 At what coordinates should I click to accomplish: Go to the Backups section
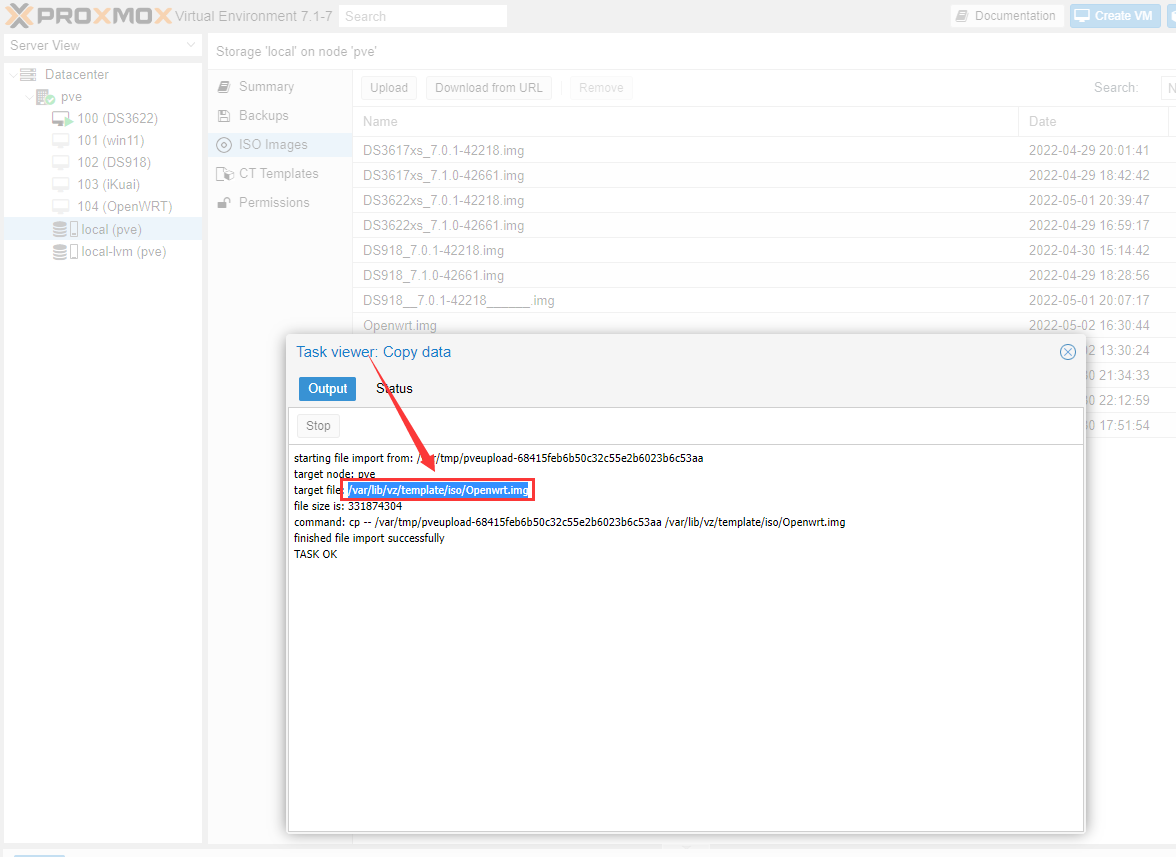tap(263, 116)
